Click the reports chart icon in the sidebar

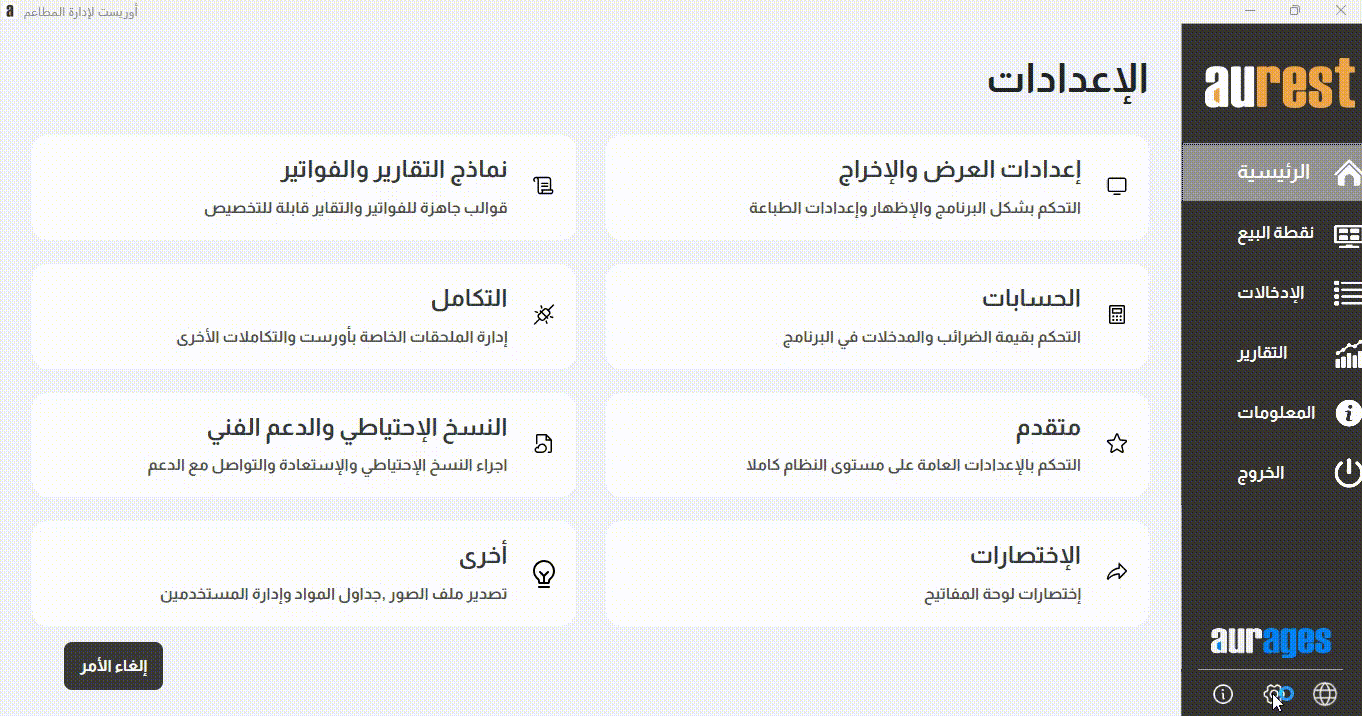[1348, 353]
